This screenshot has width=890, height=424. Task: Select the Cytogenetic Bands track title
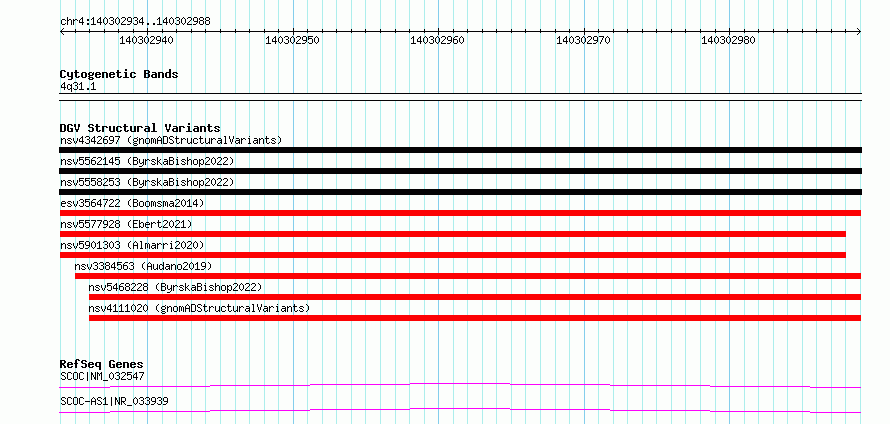pos(119,74)
